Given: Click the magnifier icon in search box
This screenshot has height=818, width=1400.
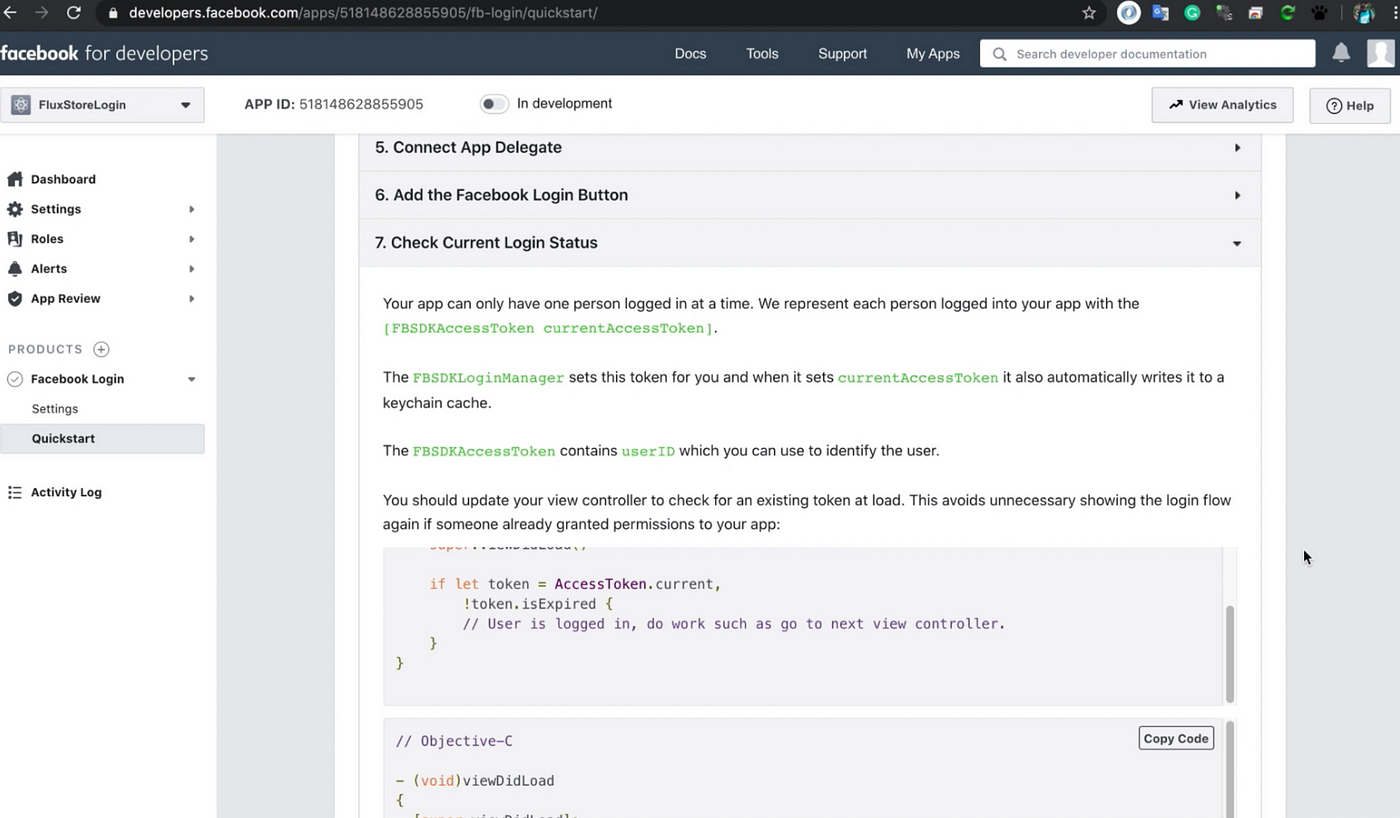Looking at the screenshot, I should tap(999, 54).
